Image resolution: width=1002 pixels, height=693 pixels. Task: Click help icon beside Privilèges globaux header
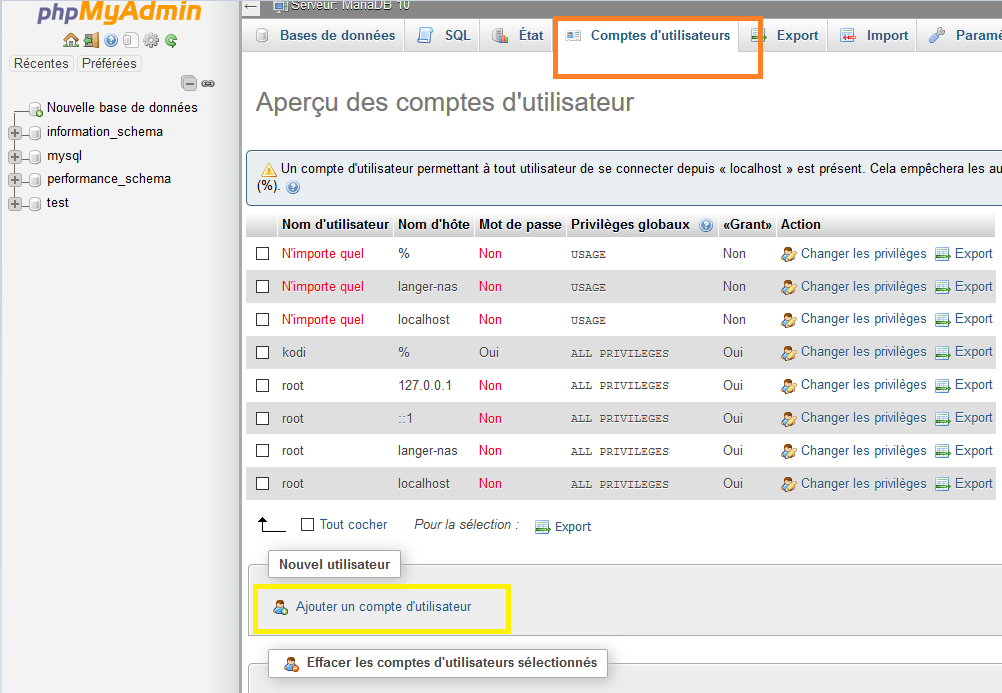click(706, 225)
